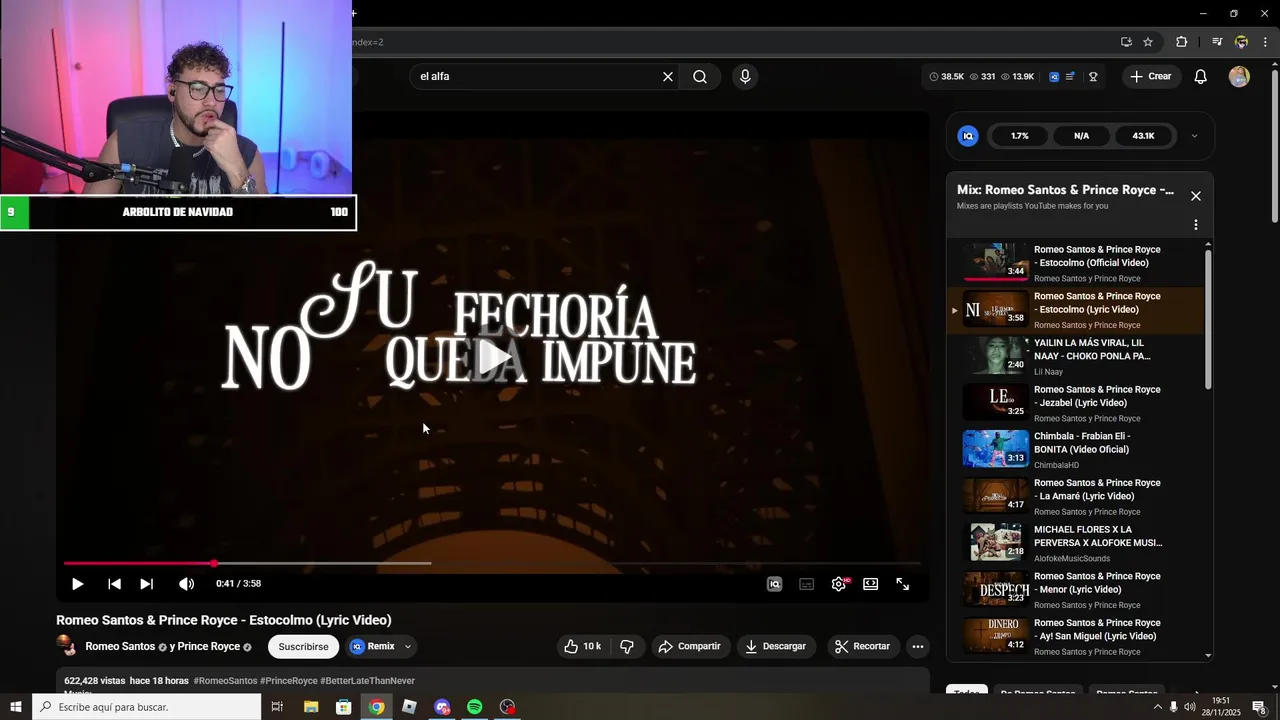Click the 43.1K stat pill
The height and width of the screenshot is (720, 1280).
1143,136
